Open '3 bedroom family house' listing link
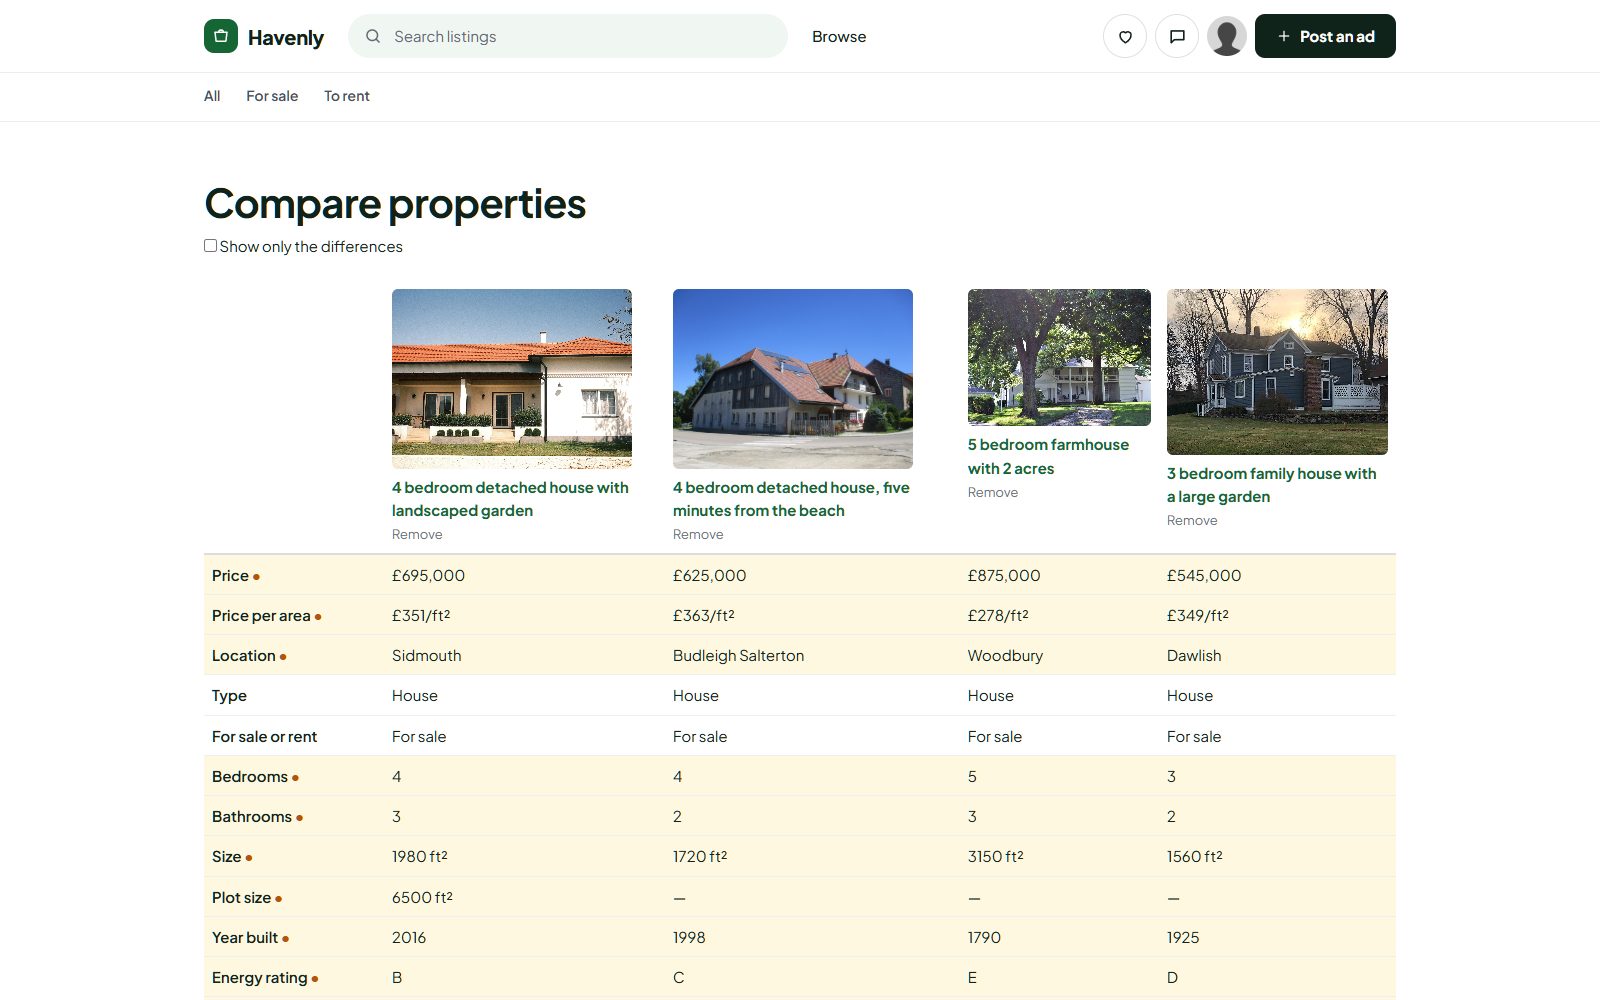Image resolution: width=1600 pixels, height=1000 pixels. (1271, 485)
